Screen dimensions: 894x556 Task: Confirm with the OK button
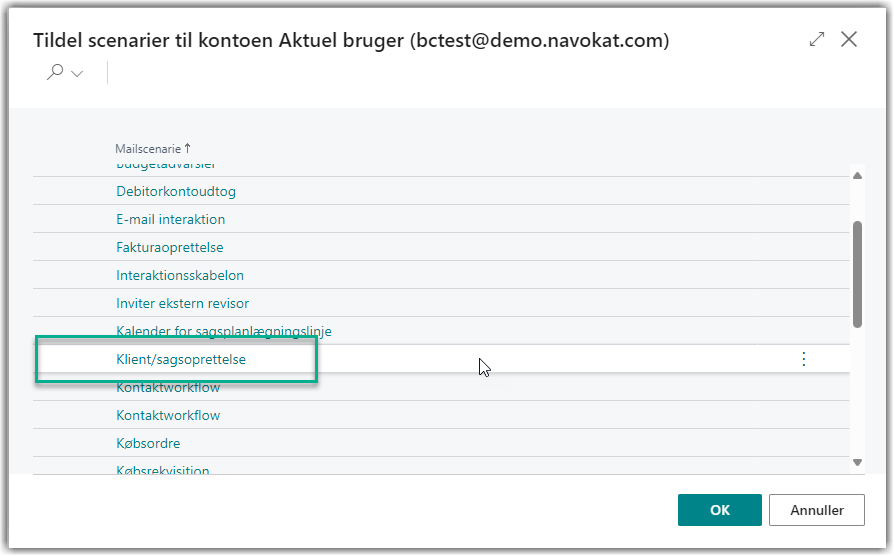pyautogui.click(x=719, y=510)
